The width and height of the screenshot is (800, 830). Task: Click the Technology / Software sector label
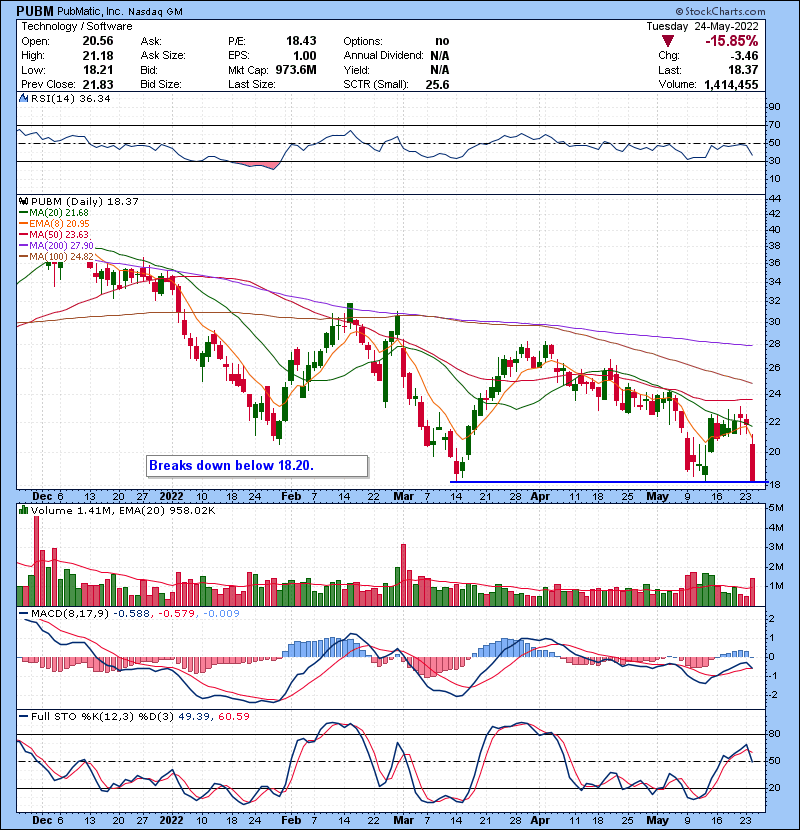(x=77, y=26)
